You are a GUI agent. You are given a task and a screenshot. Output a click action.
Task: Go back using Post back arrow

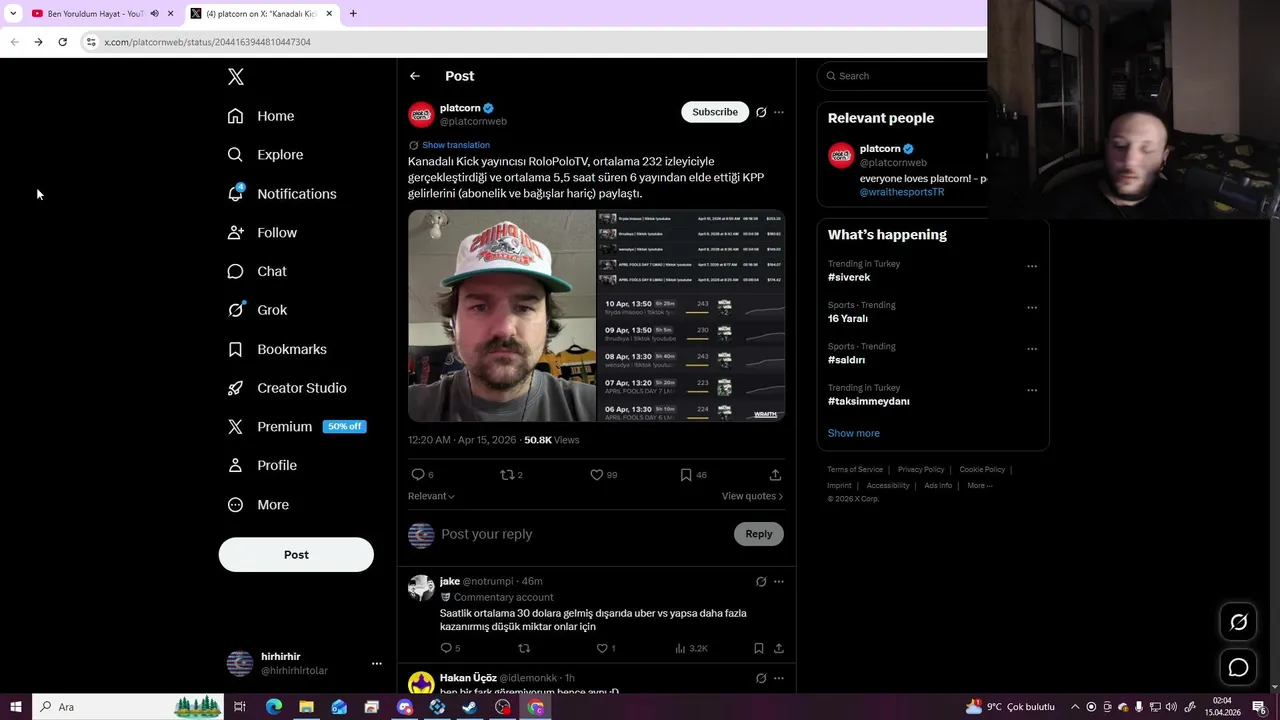(415, 76)
